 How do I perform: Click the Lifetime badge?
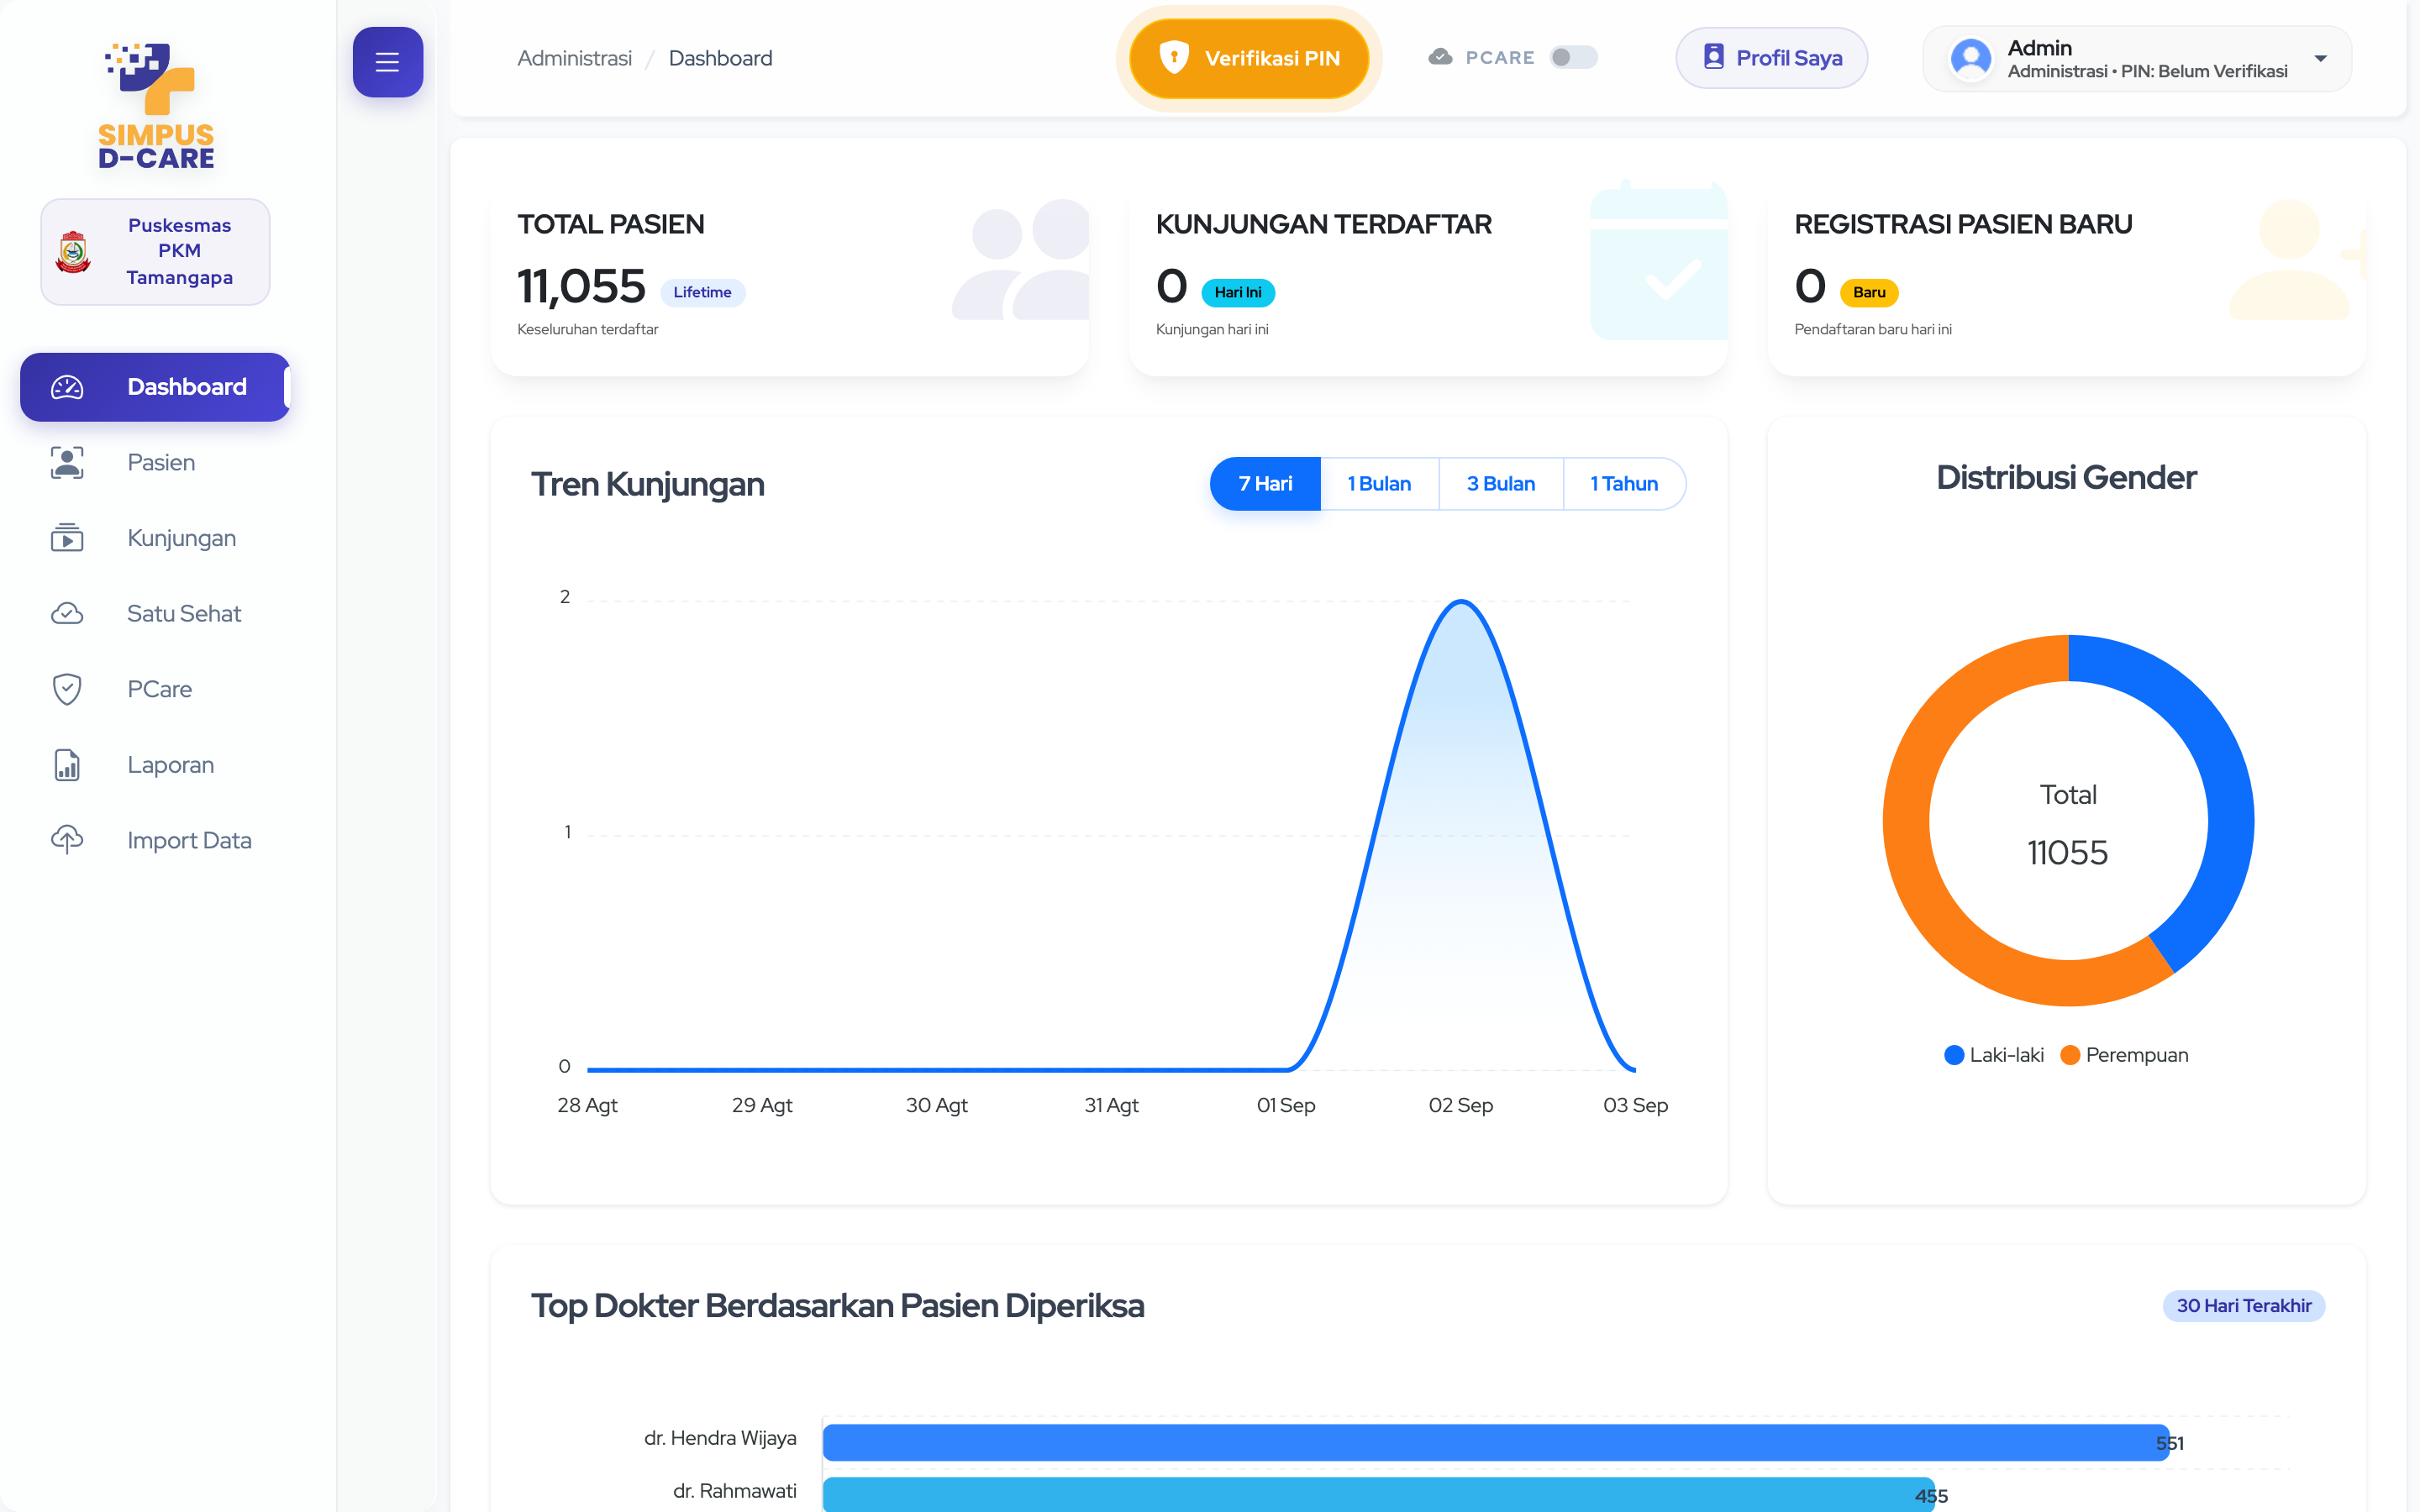coord(702,292)
